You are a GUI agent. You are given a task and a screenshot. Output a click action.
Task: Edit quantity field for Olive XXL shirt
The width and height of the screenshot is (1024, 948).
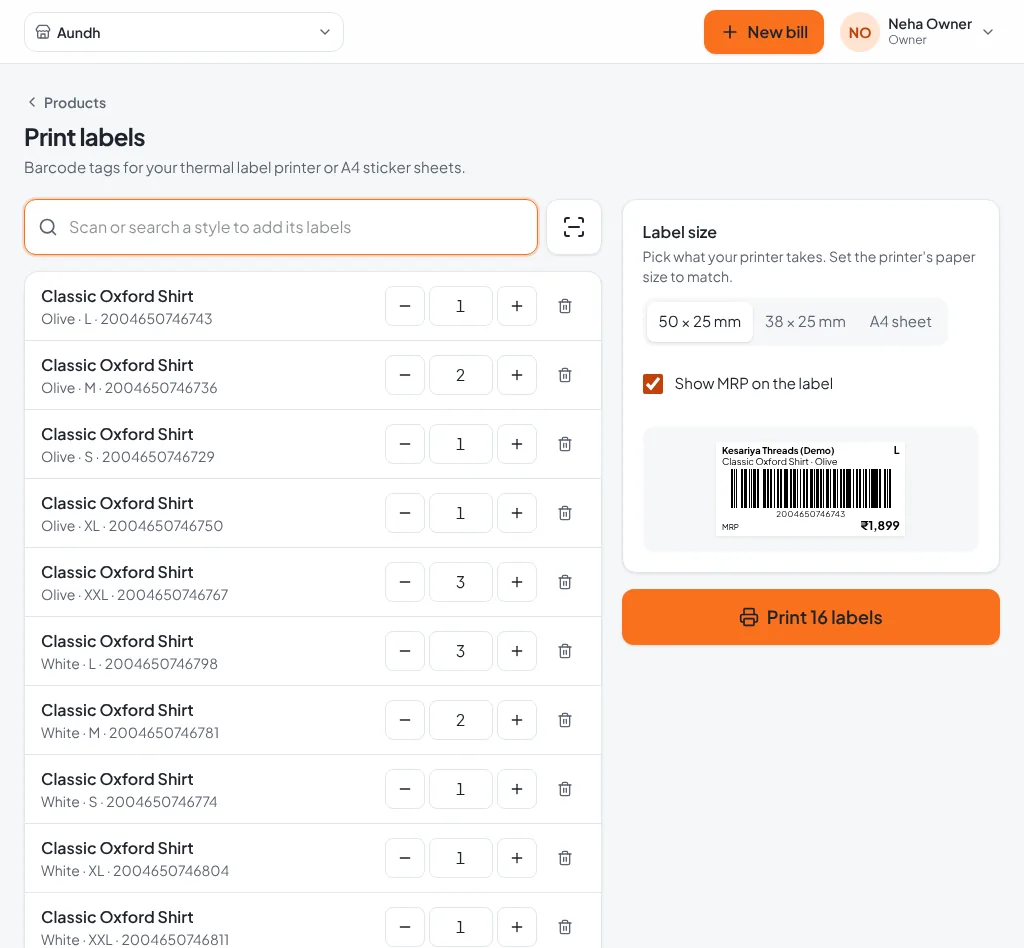460,582
